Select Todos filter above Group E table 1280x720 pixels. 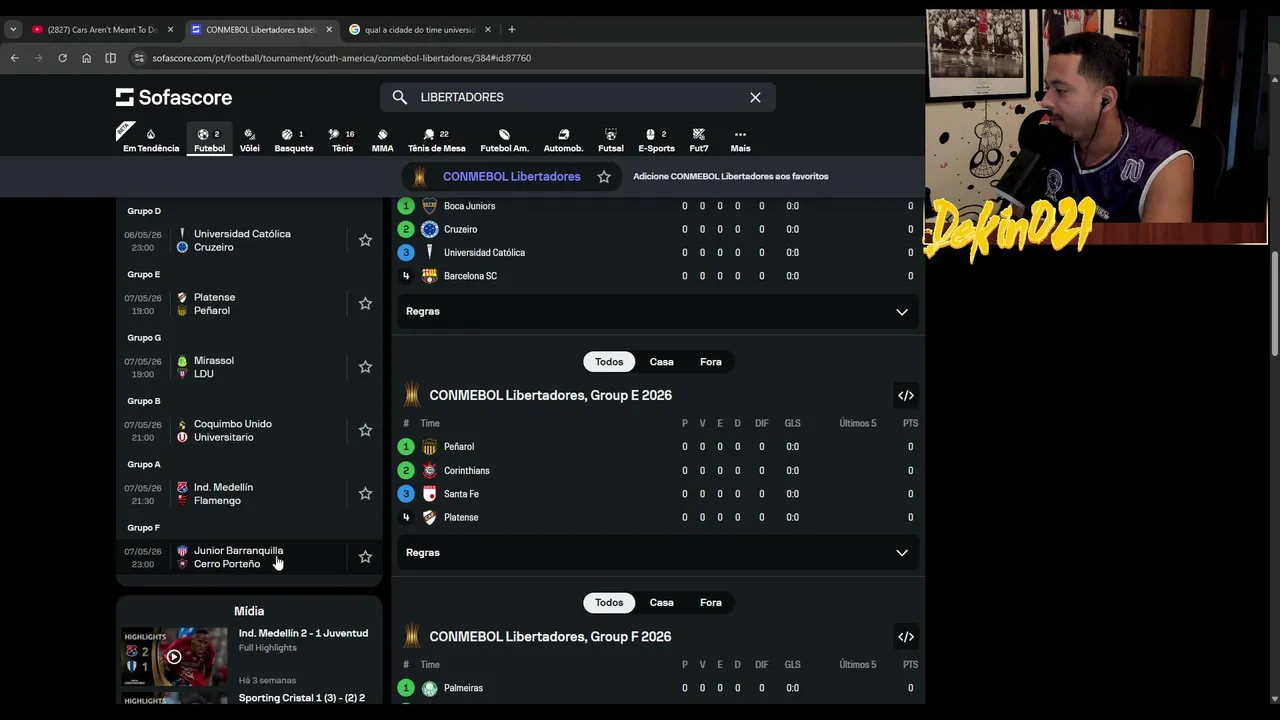[609, 362]
